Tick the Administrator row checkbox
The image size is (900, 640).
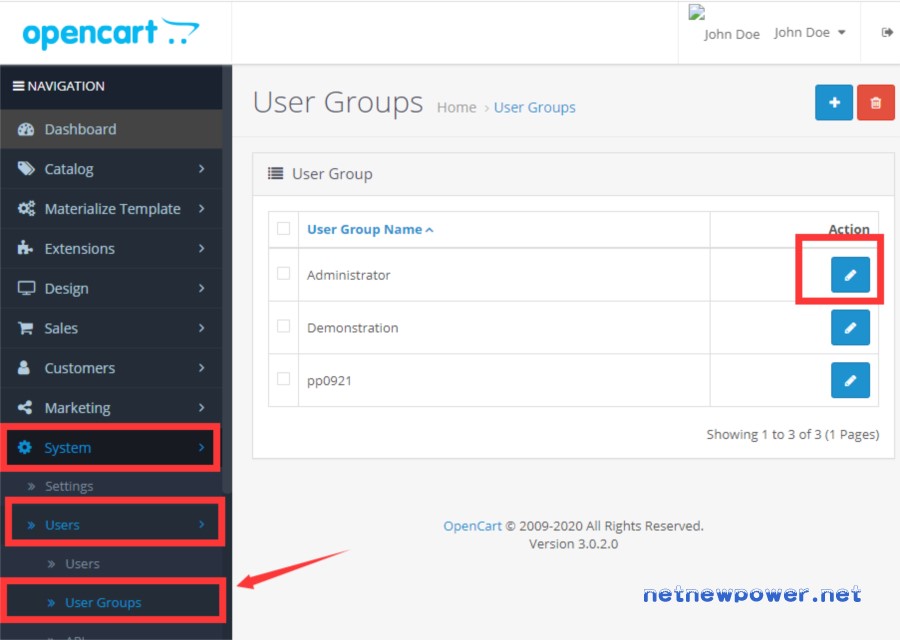point(283,273)
